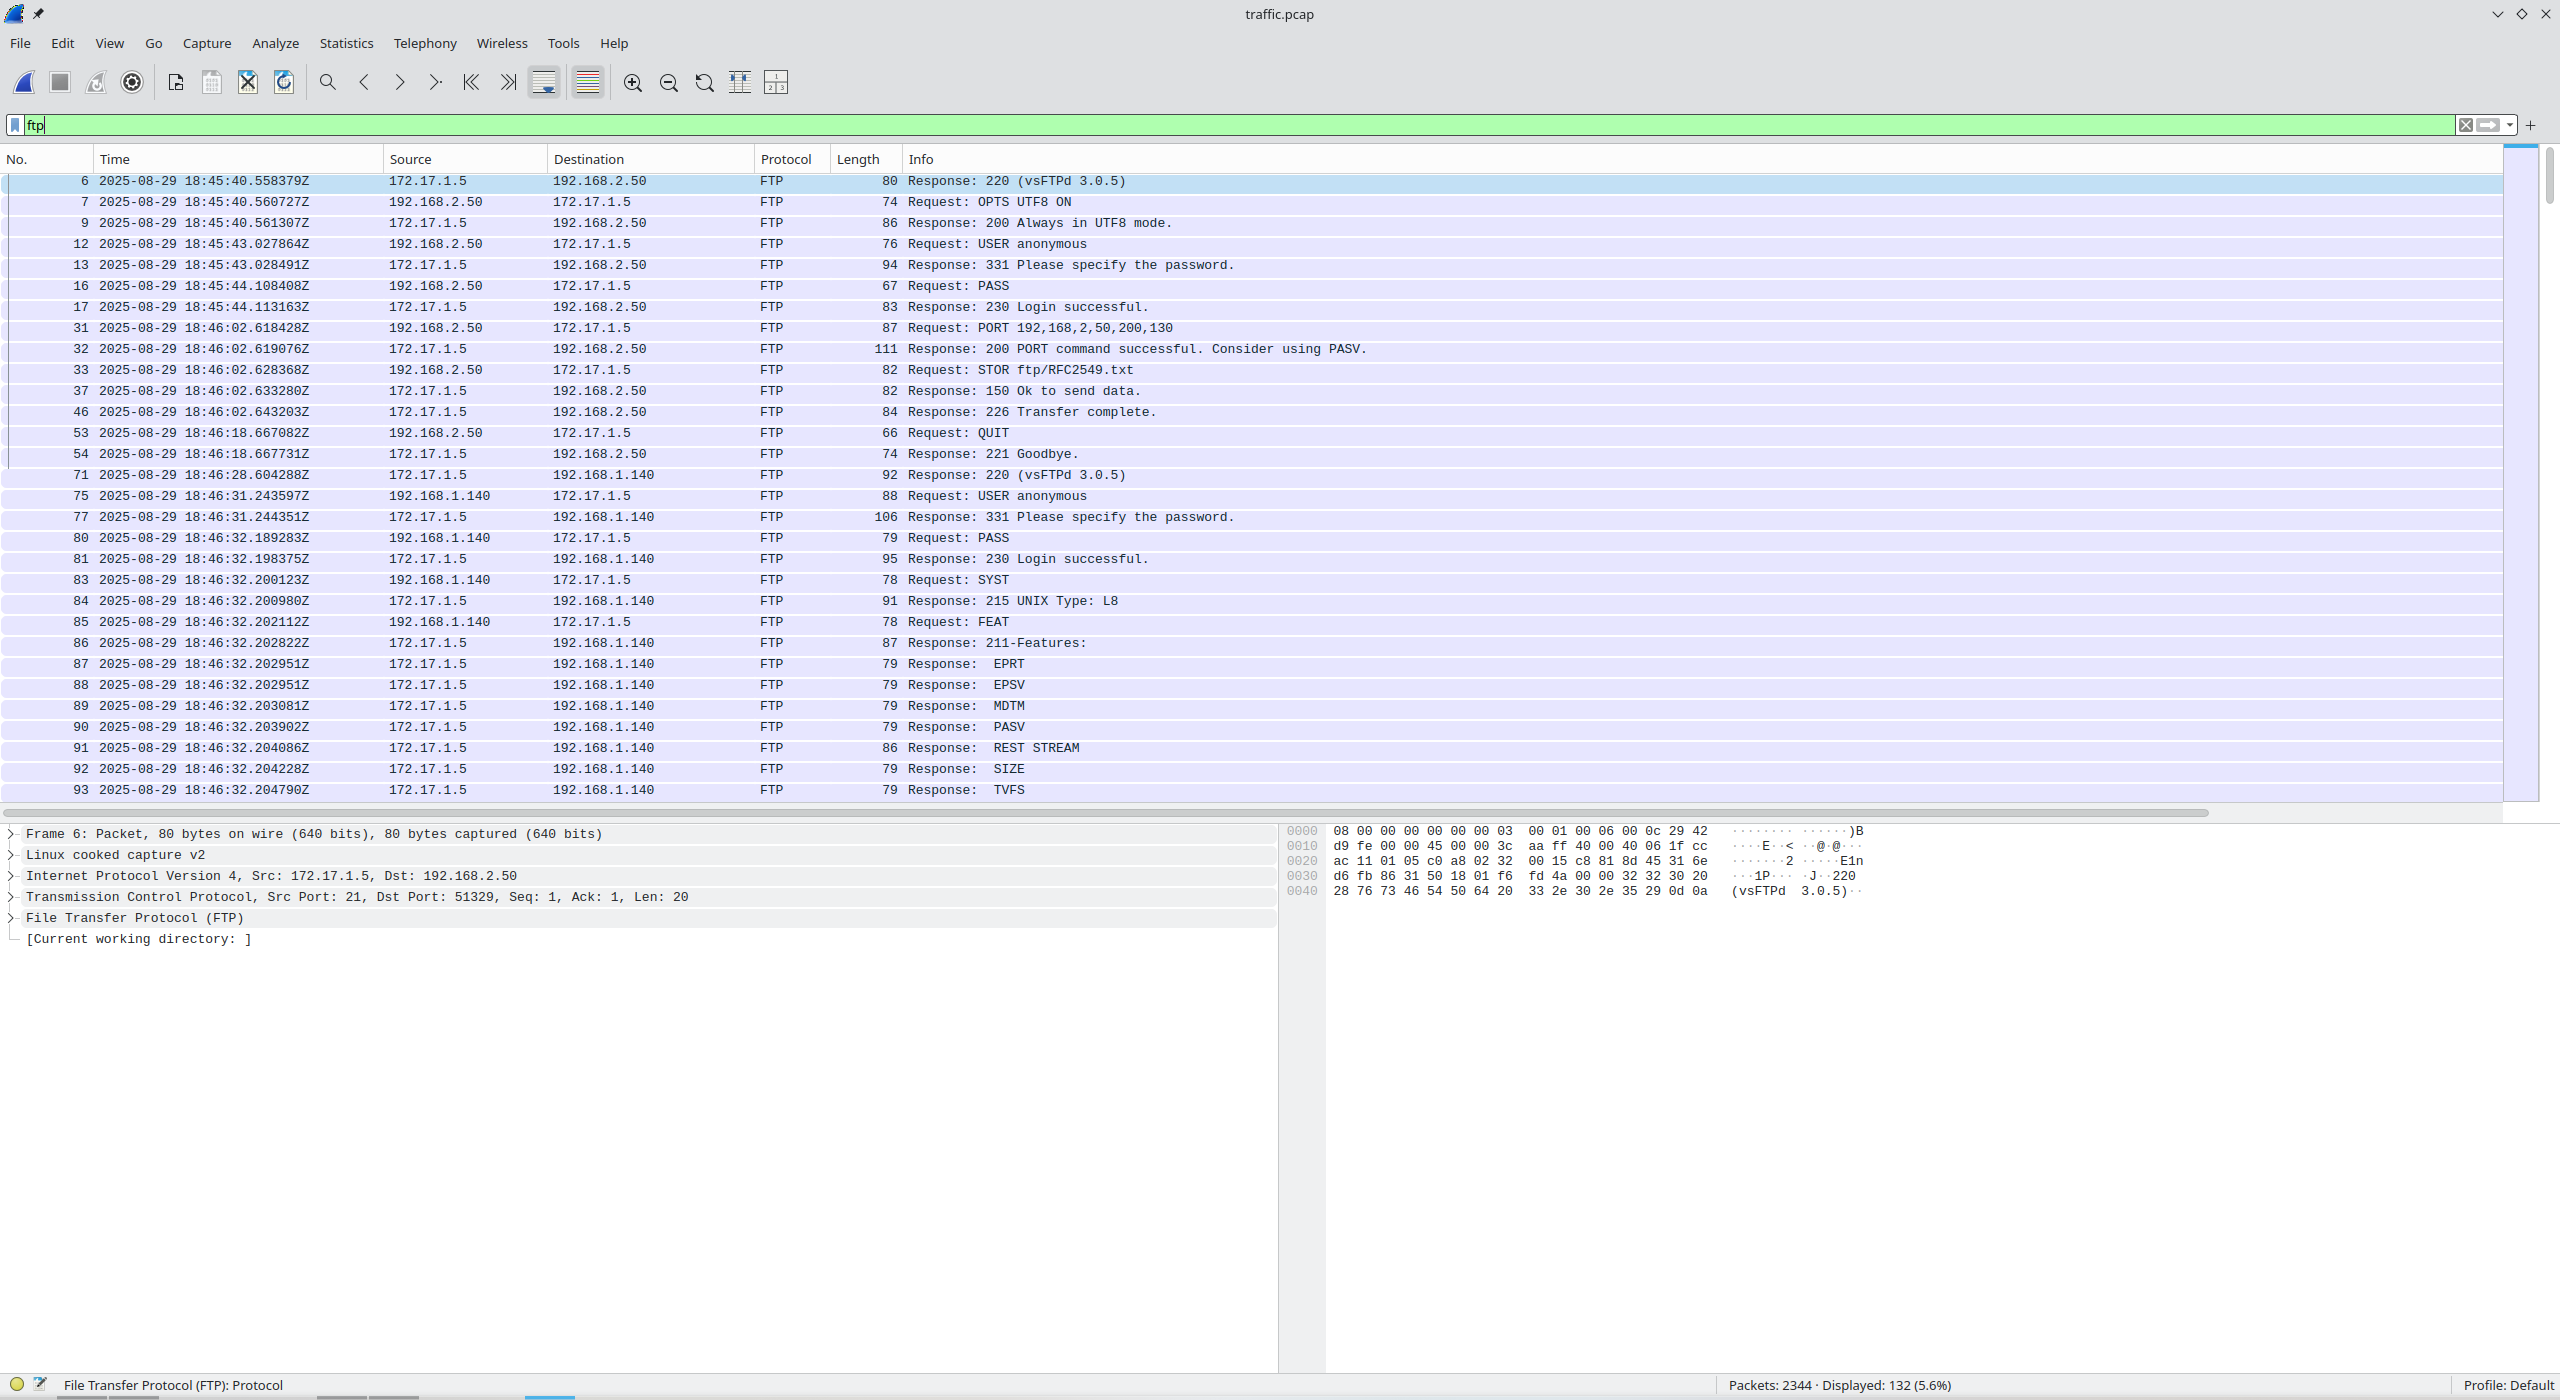Sort by the Source column header
Screen dimensions: 2560x1400
pyautogui.click(x=465, y=159)
